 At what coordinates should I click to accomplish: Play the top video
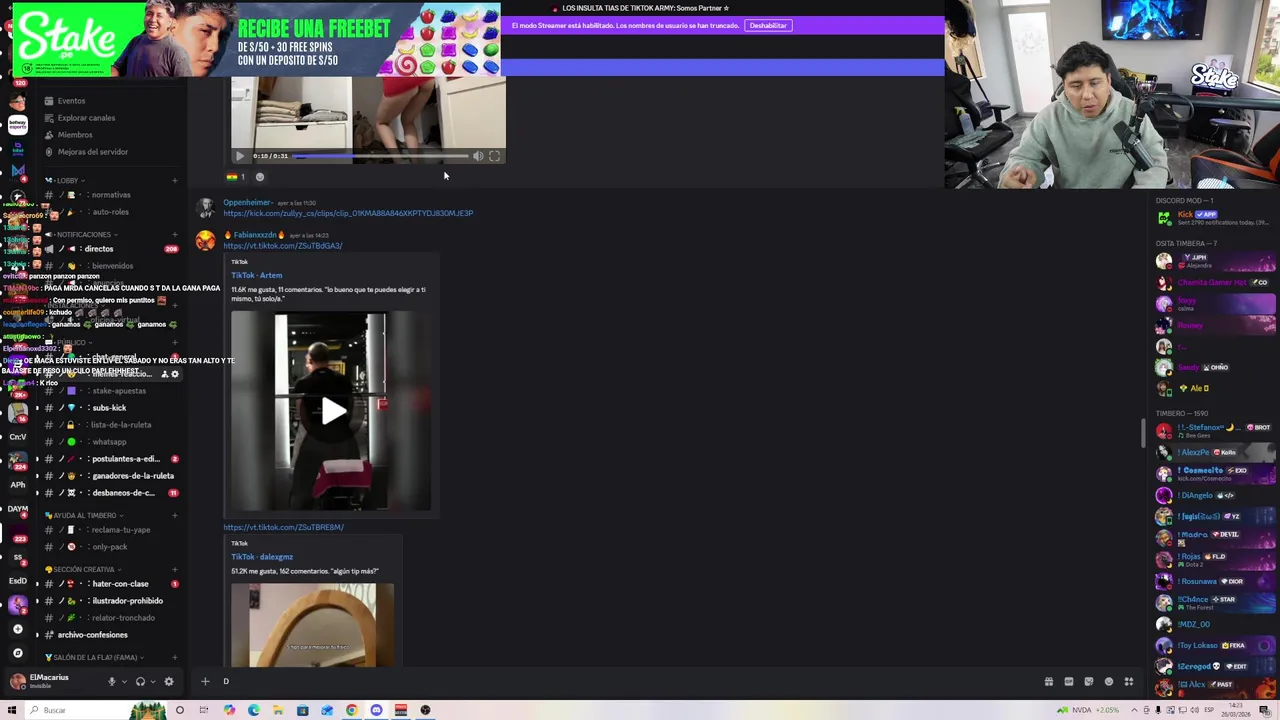[x=239, y=156]
